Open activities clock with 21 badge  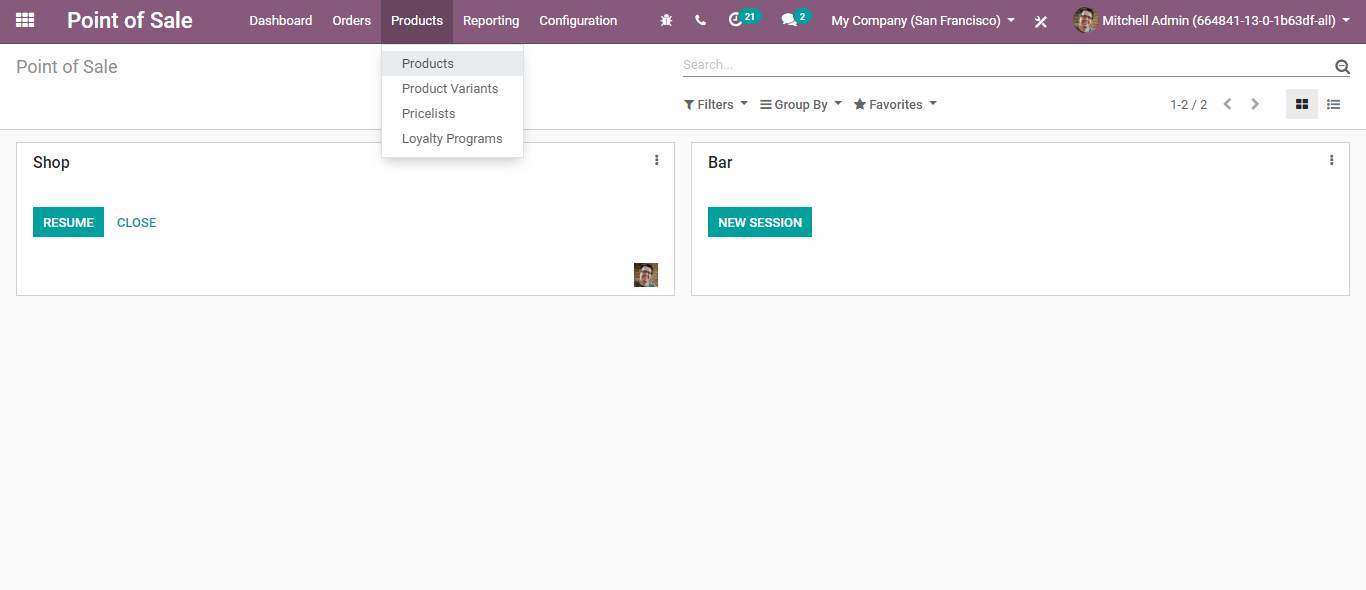pyautogui.click(x=743, y=19)
